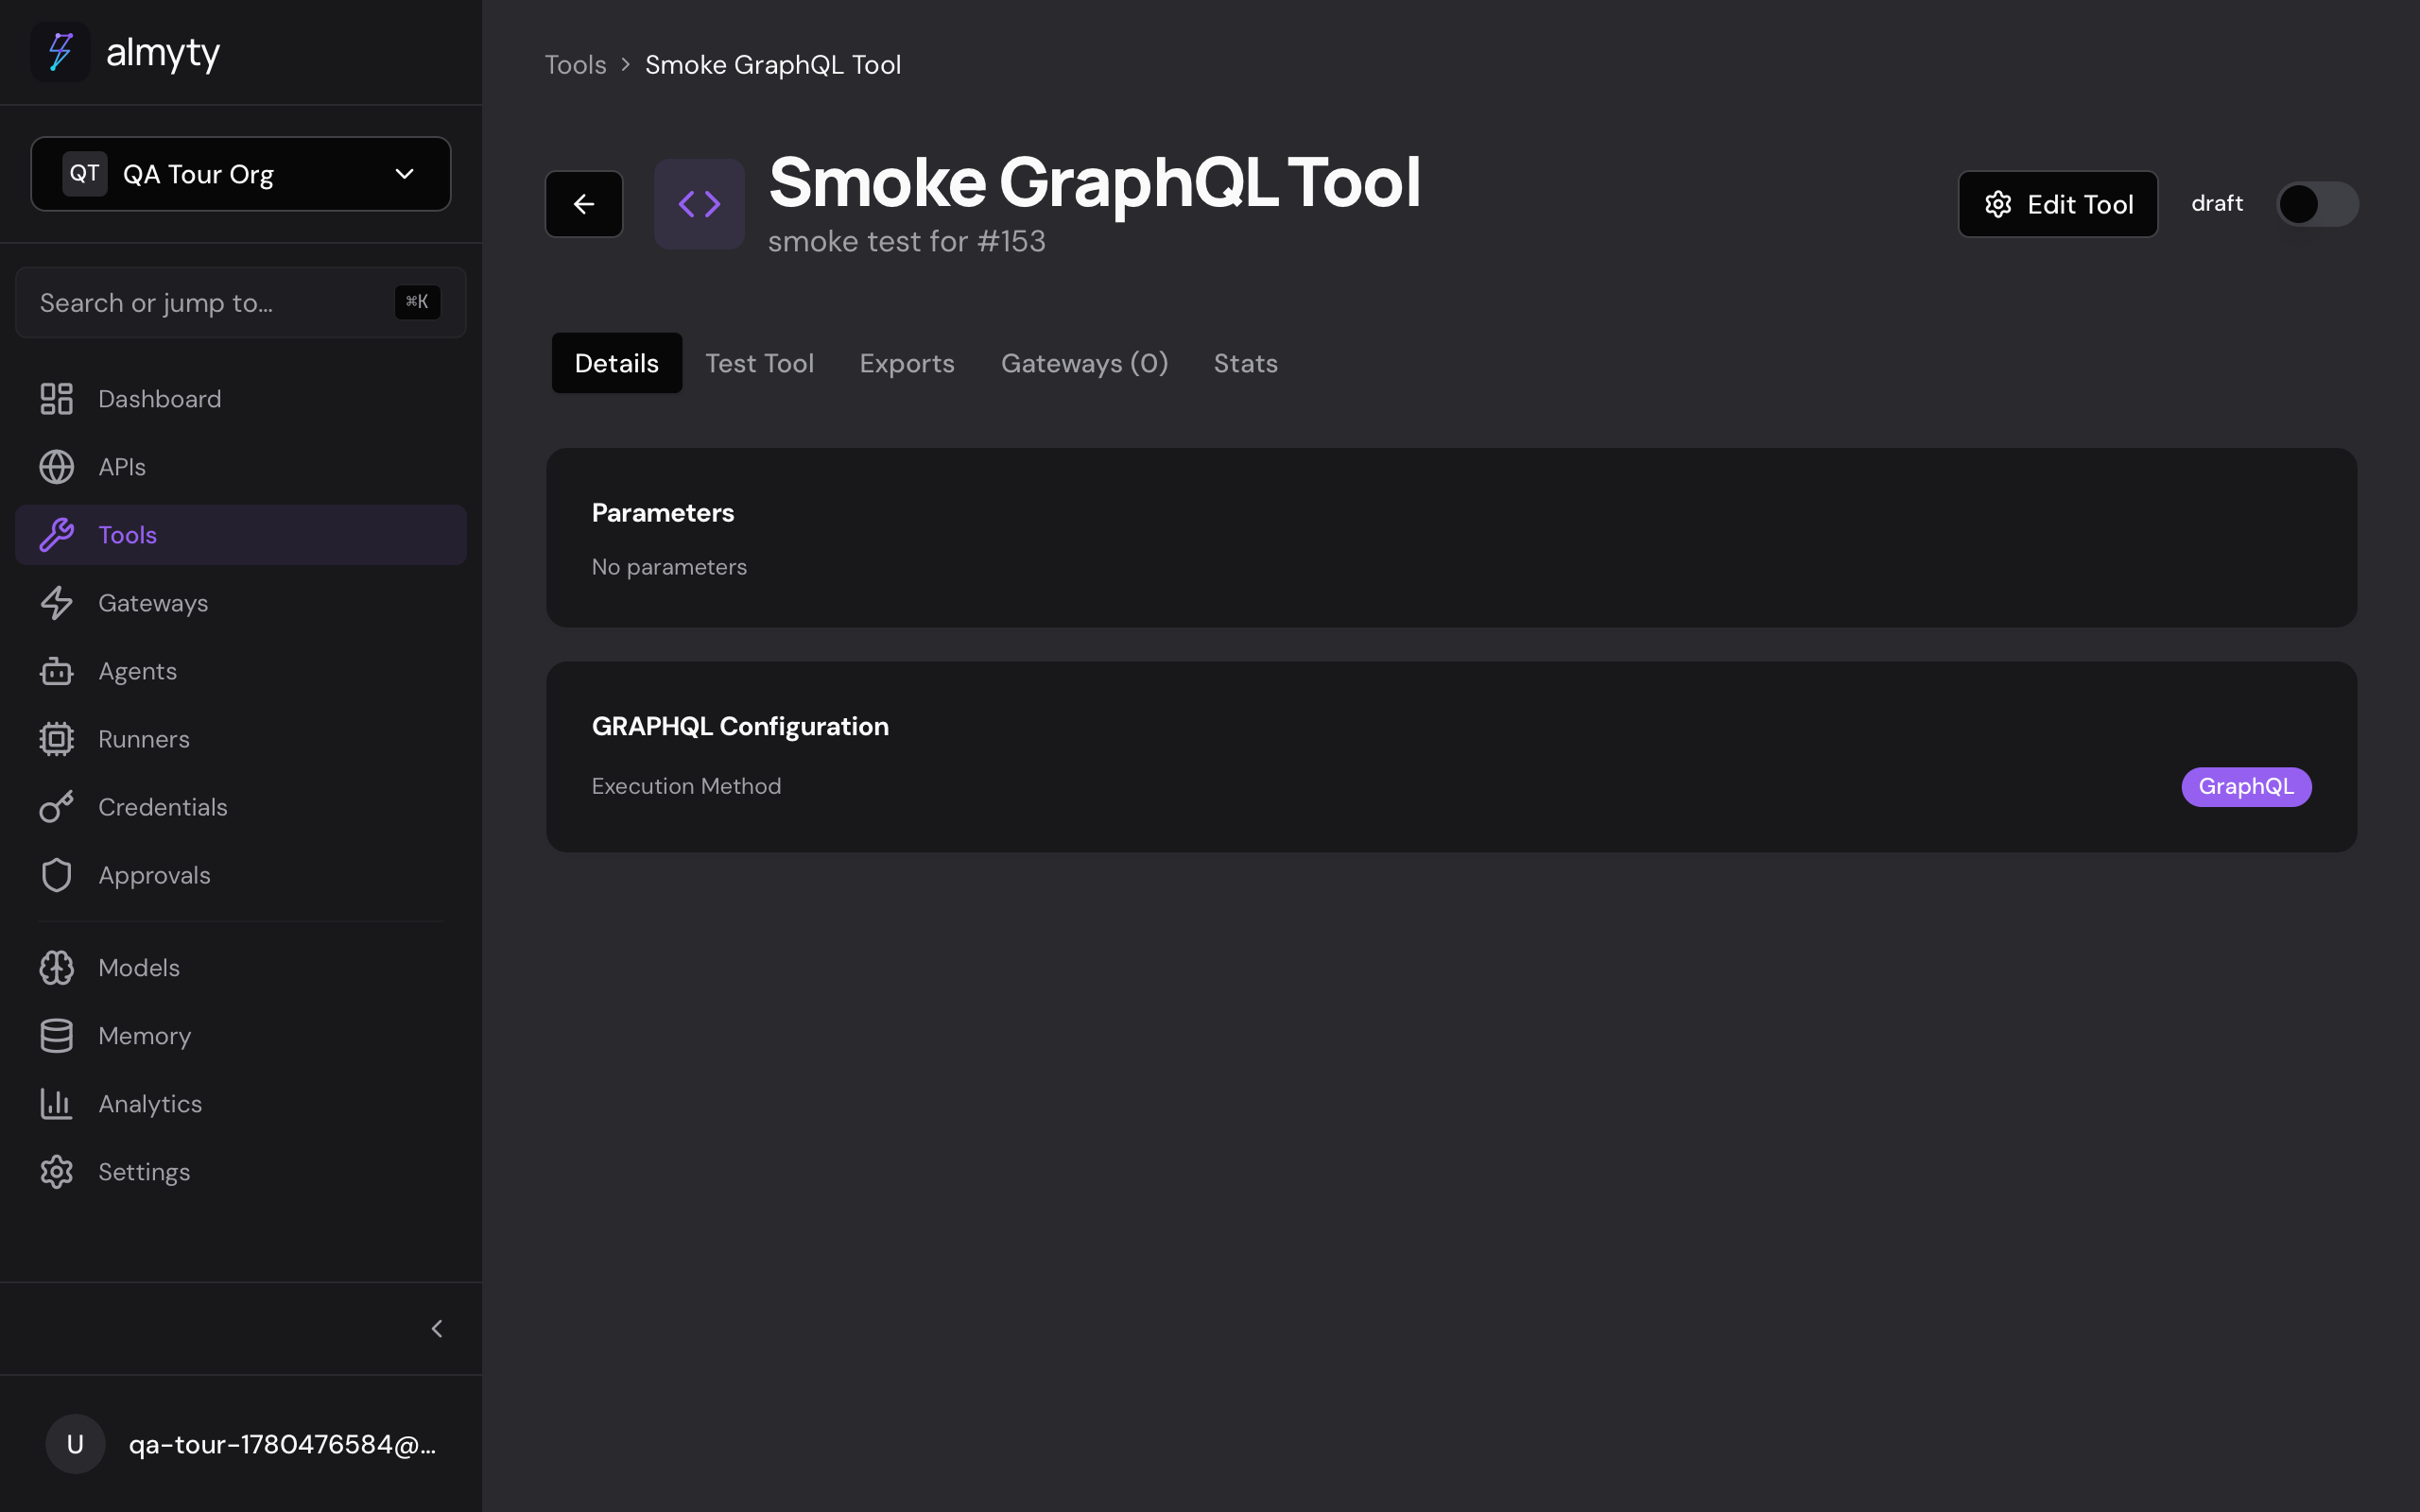2420x1512 pixels.
Task: Click the 'No parameters' text
Action: click(669, 567)
